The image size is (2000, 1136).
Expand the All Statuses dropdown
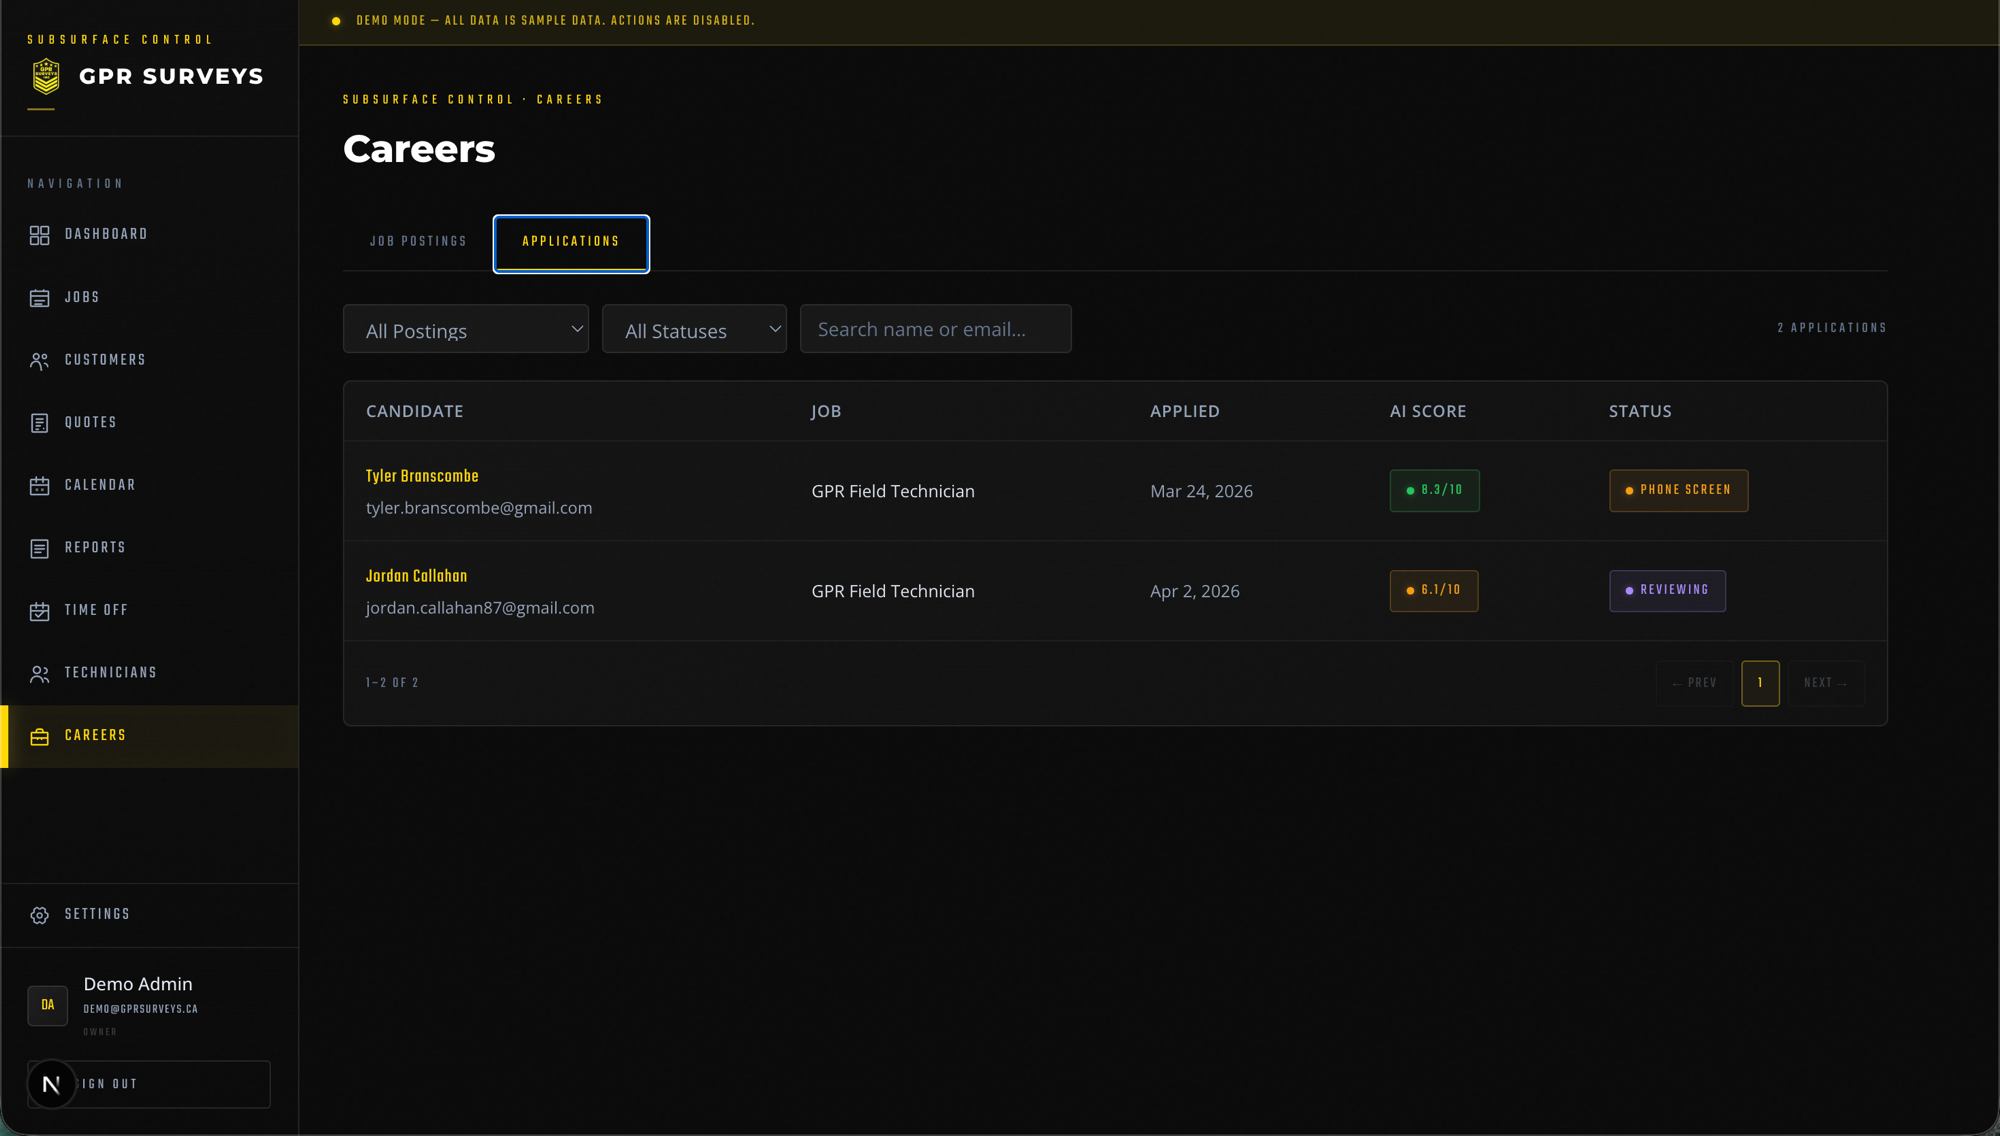click(694, 329)
